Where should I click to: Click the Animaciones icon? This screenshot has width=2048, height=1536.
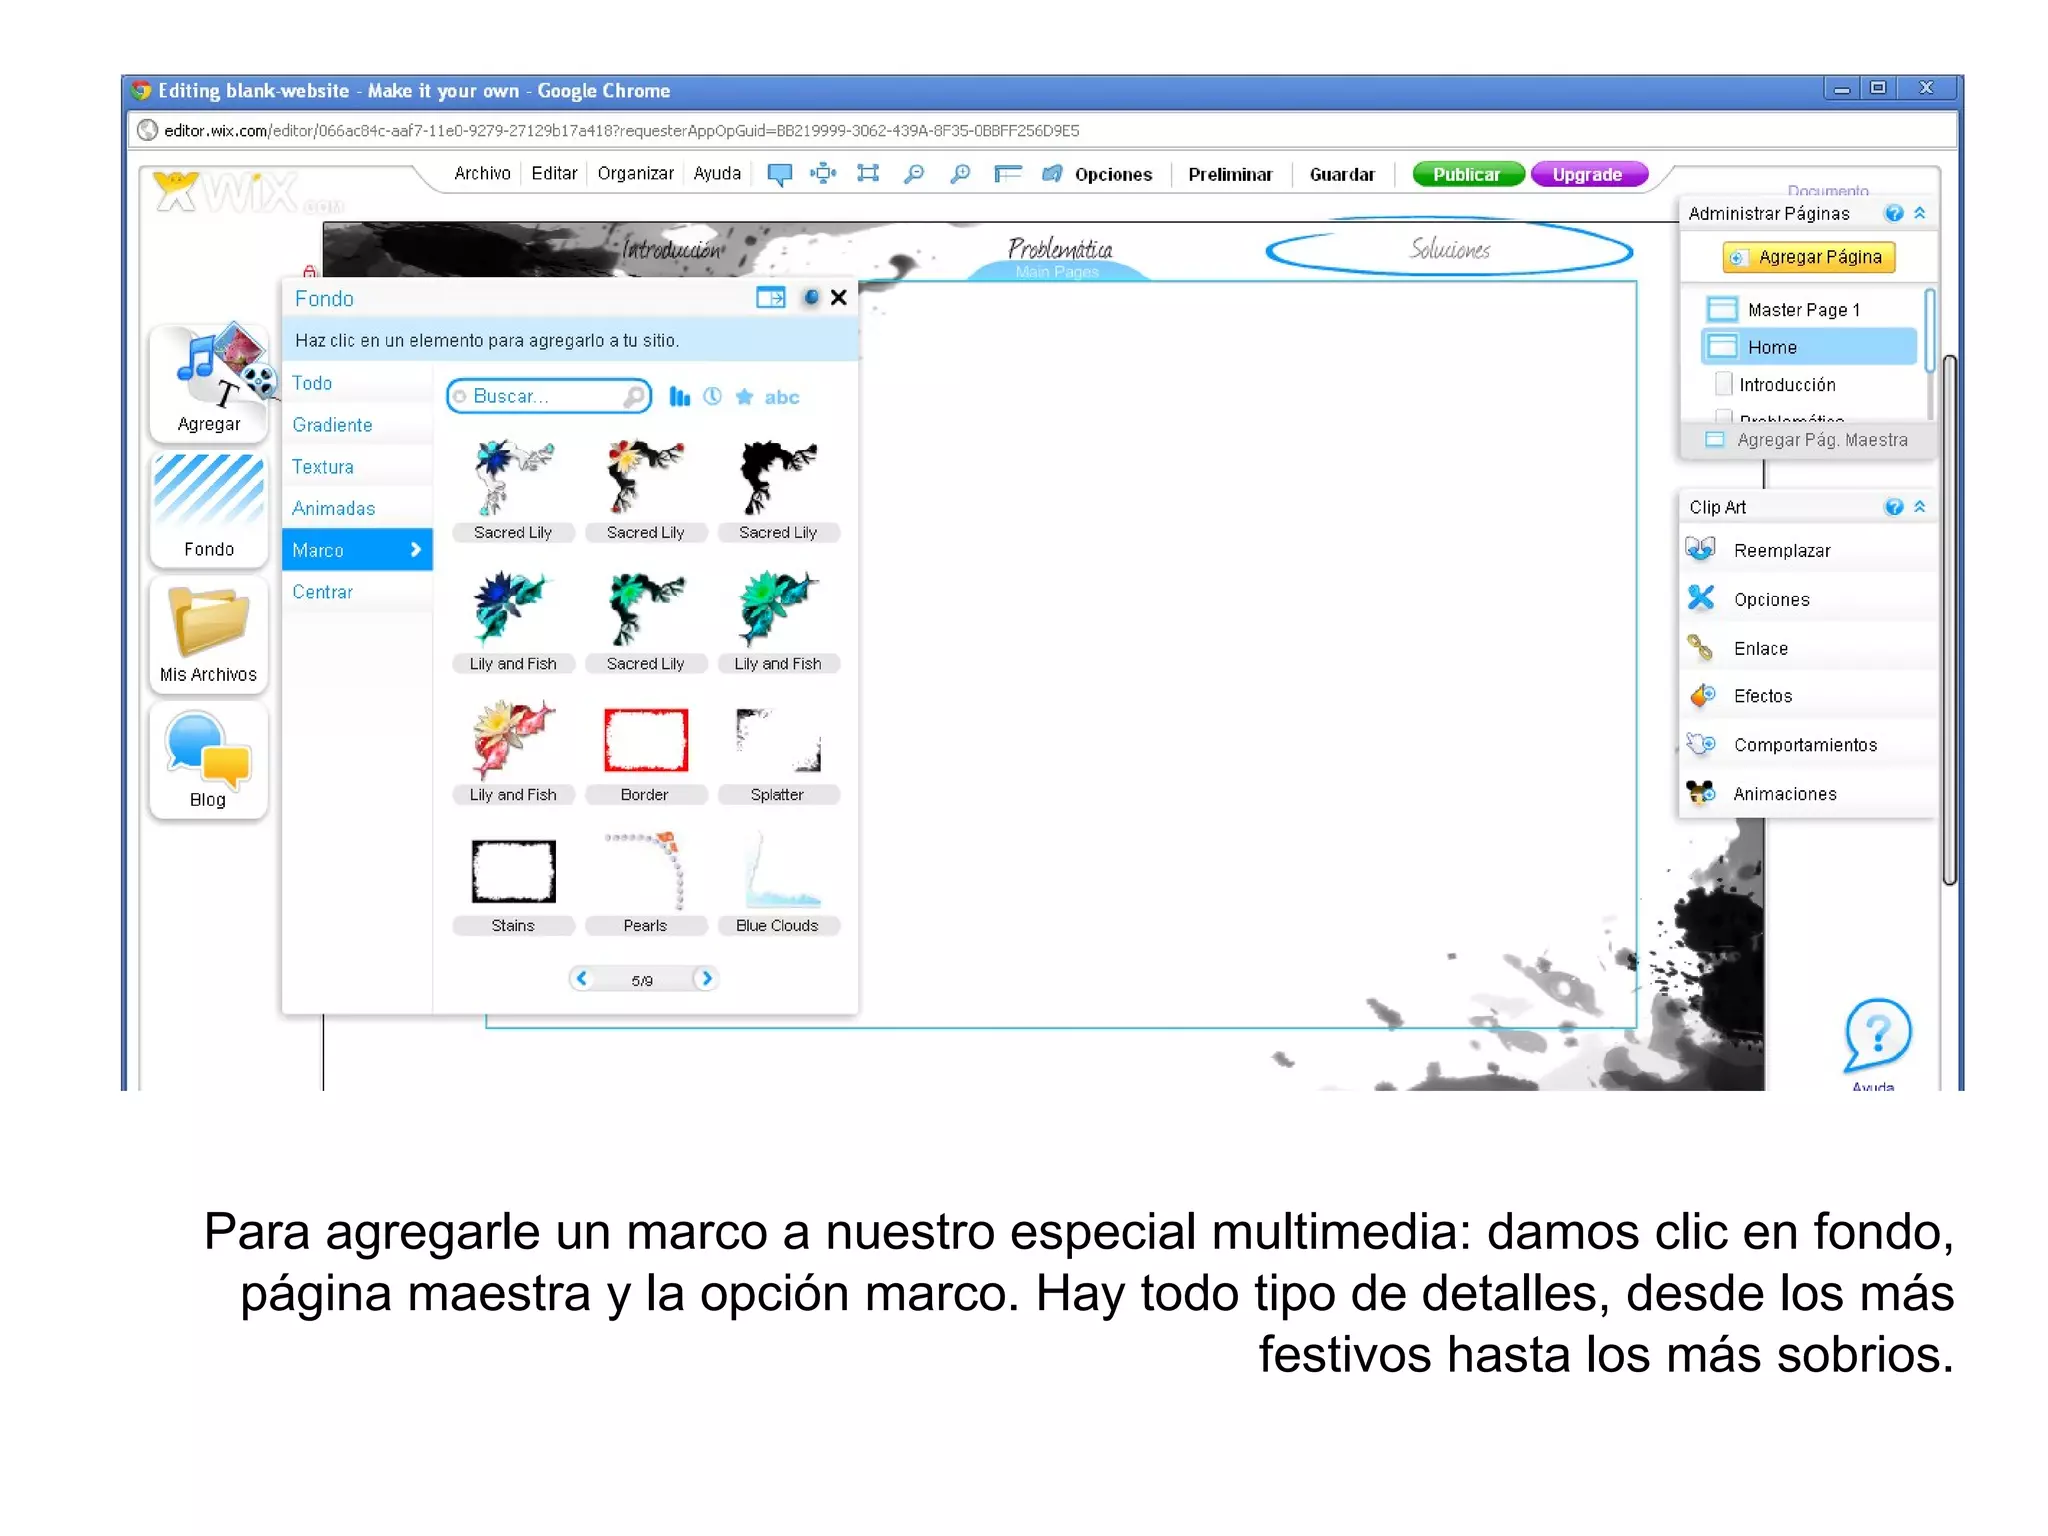(1701, 793)
